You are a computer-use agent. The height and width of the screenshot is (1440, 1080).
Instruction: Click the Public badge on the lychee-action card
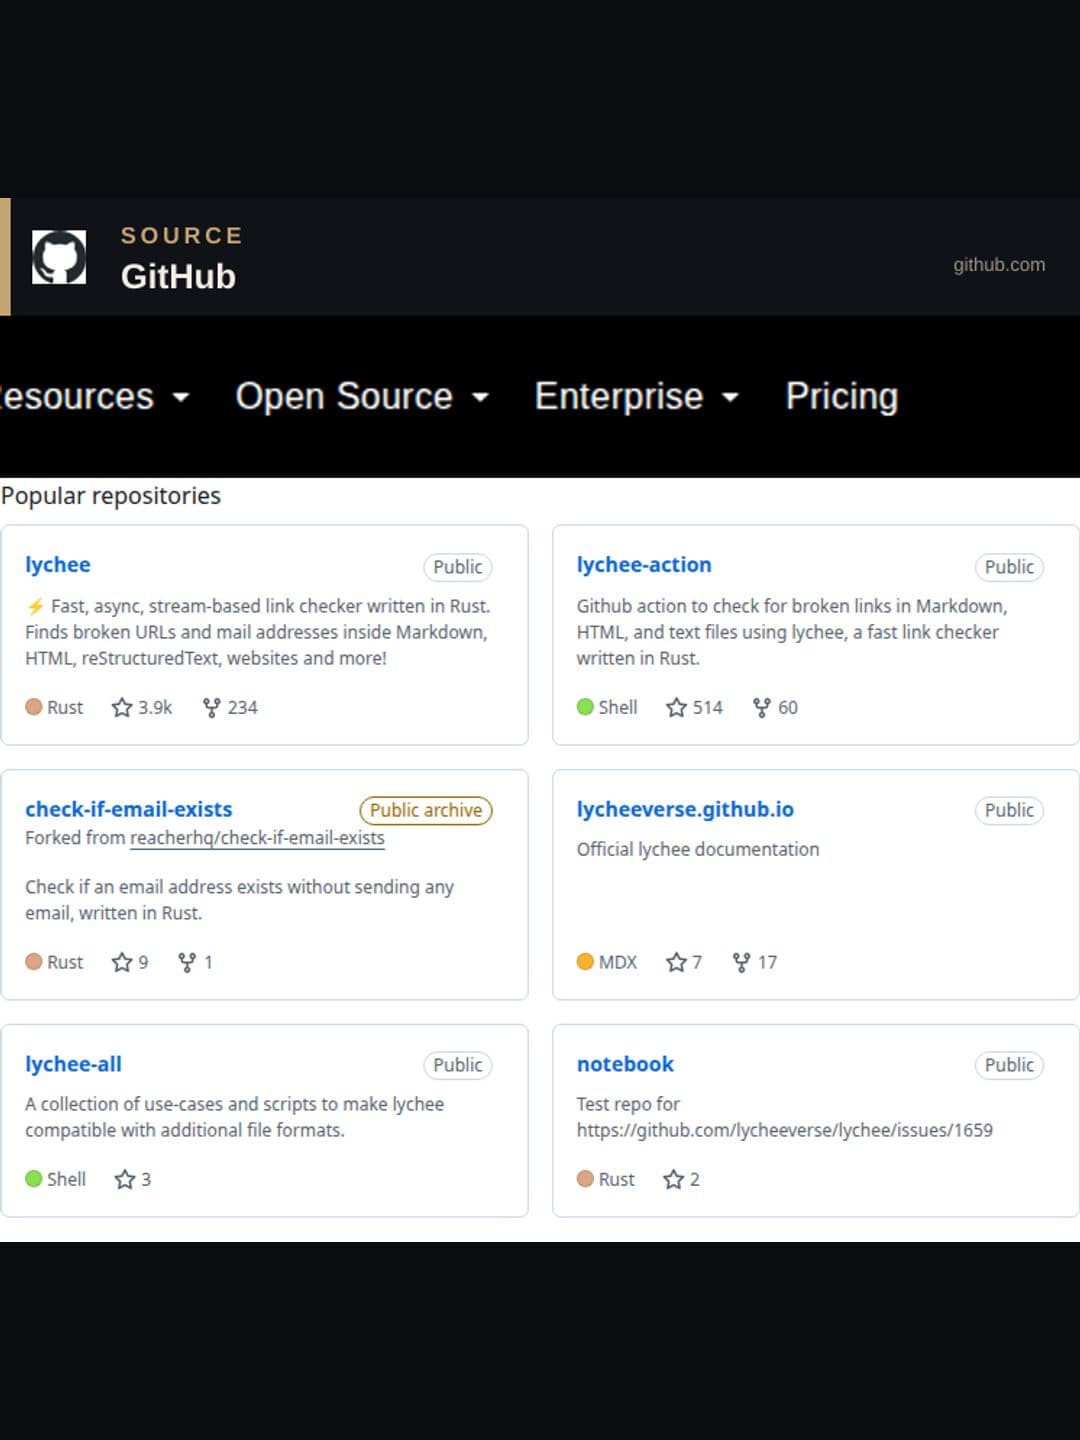(1009, 567)
